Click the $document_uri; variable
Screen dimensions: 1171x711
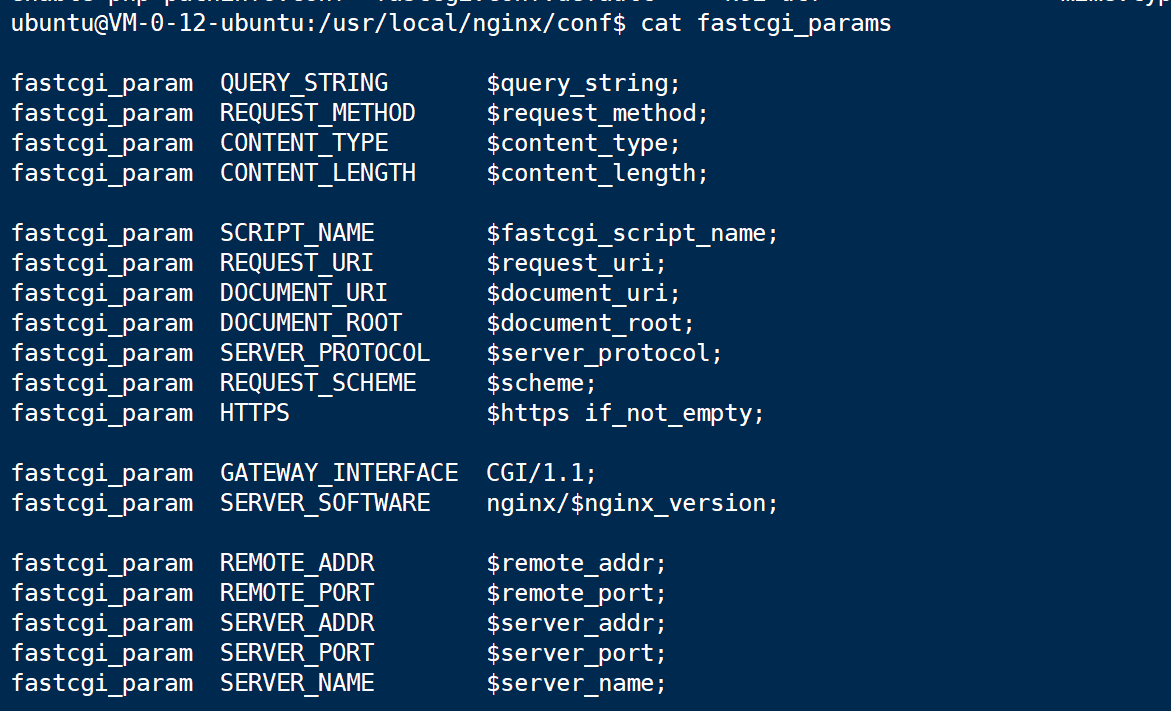click(583, 294)
